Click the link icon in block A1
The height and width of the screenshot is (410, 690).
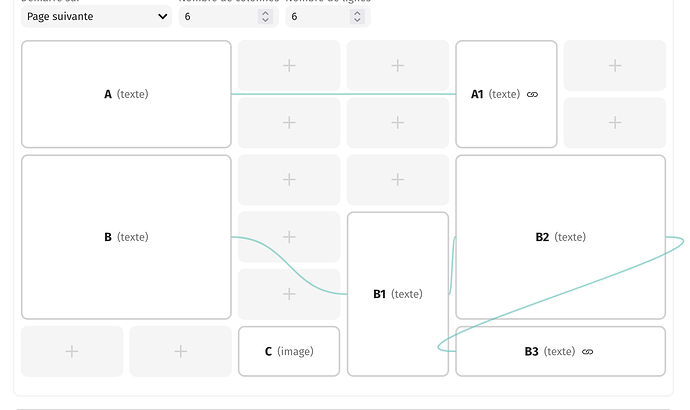click(532, 95)
